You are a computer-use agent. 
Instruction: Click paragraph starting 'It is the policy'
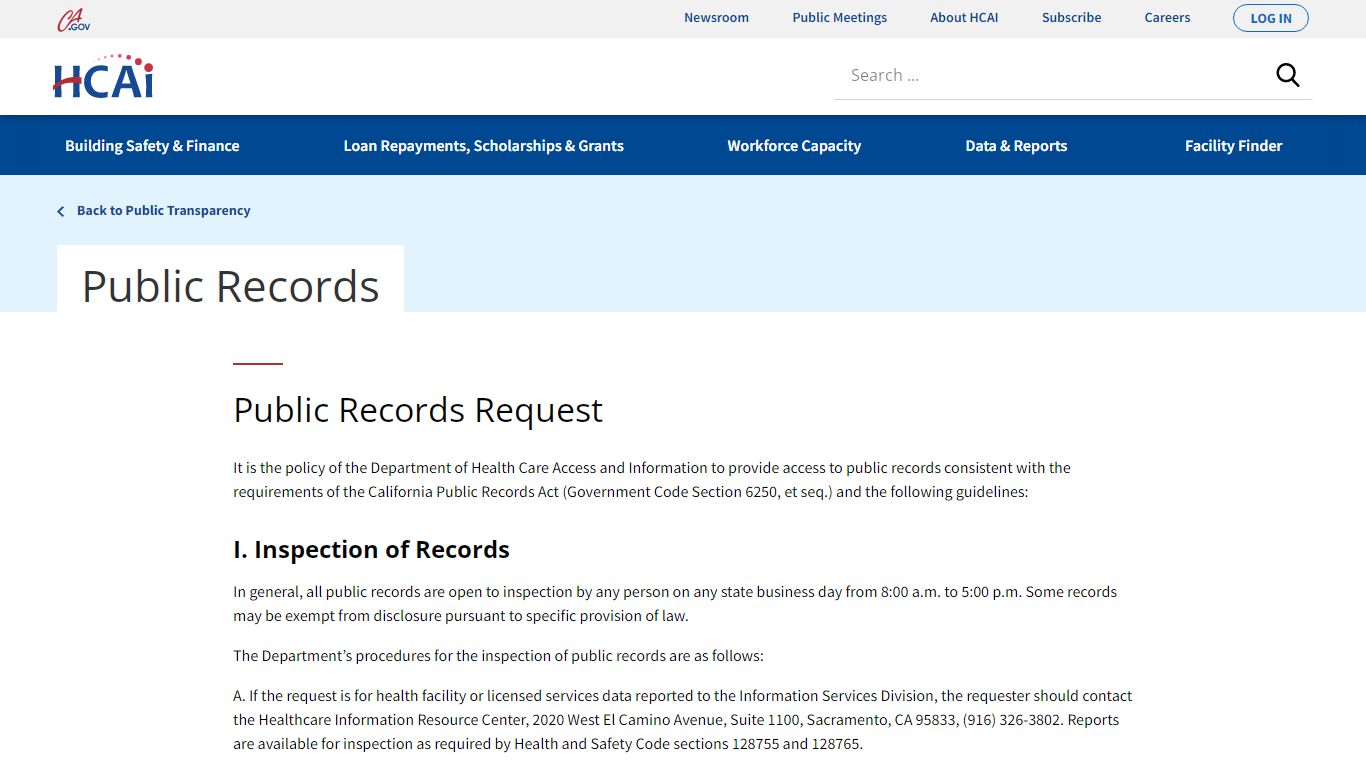(652, 480)
